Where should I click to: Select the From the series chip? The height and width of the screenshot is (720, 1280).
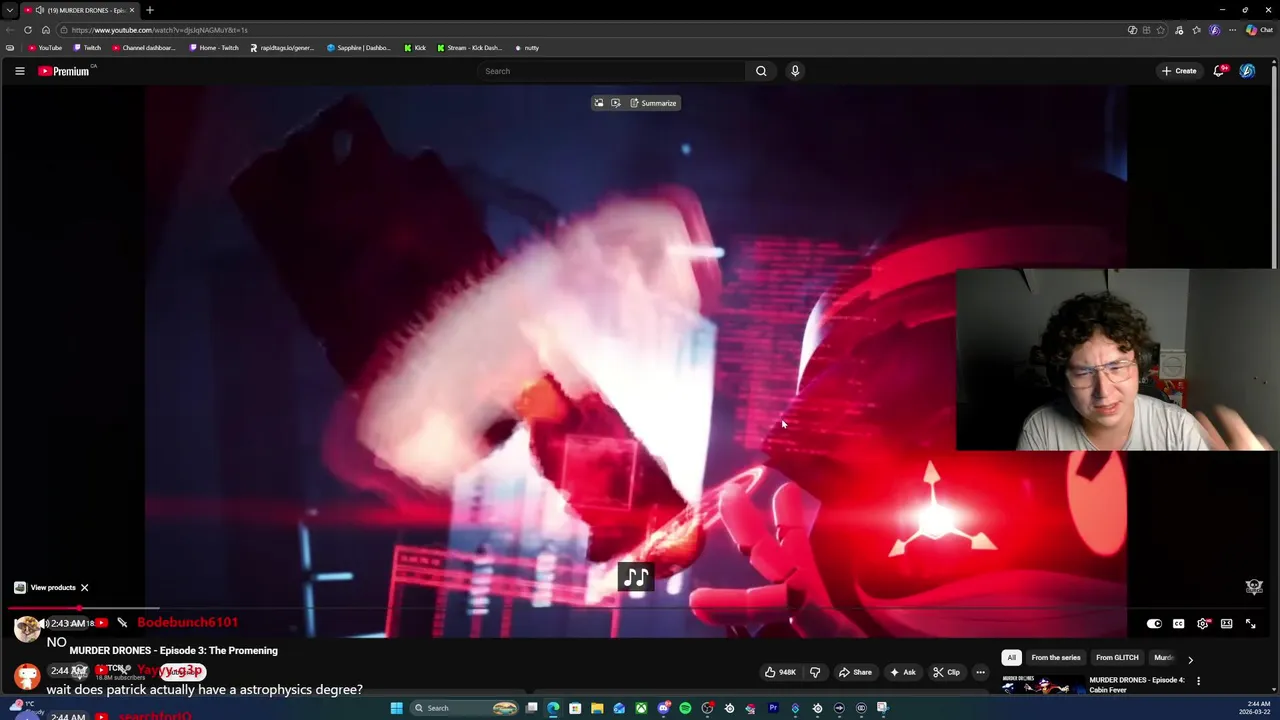click(1056, 658)
